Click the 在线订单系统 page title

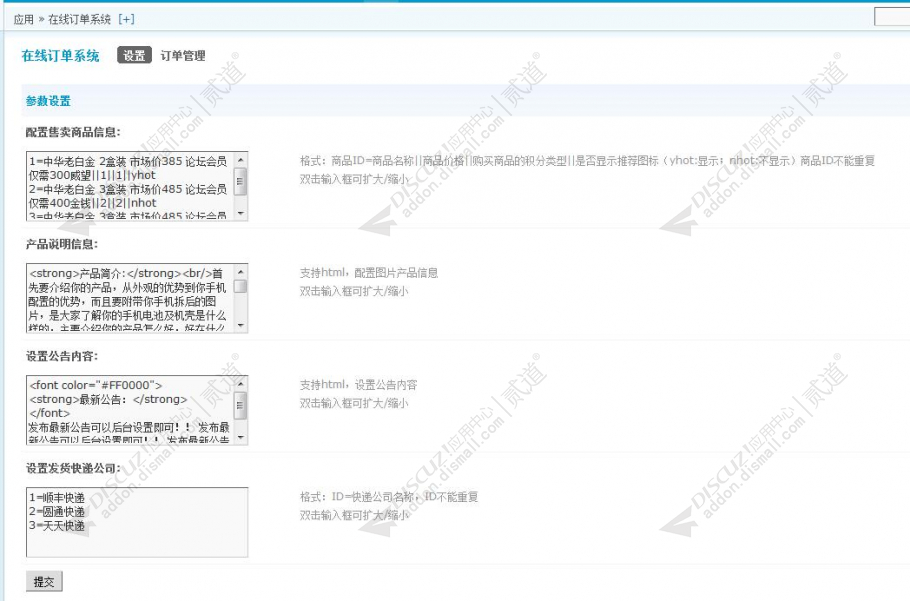(x=60, y=55)
